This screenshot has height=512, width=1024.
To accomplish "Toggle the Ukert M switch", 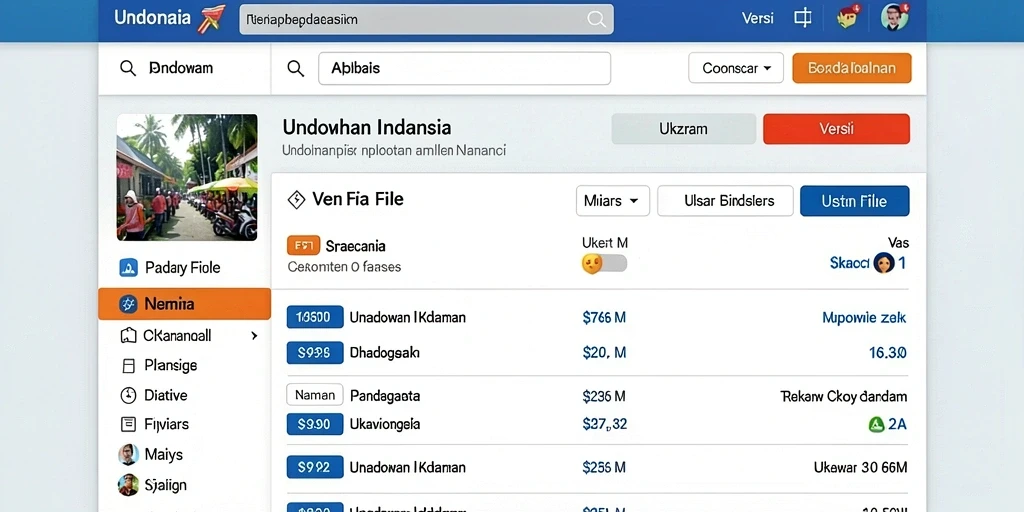I will pyautogui.click(x=604, y=264).
